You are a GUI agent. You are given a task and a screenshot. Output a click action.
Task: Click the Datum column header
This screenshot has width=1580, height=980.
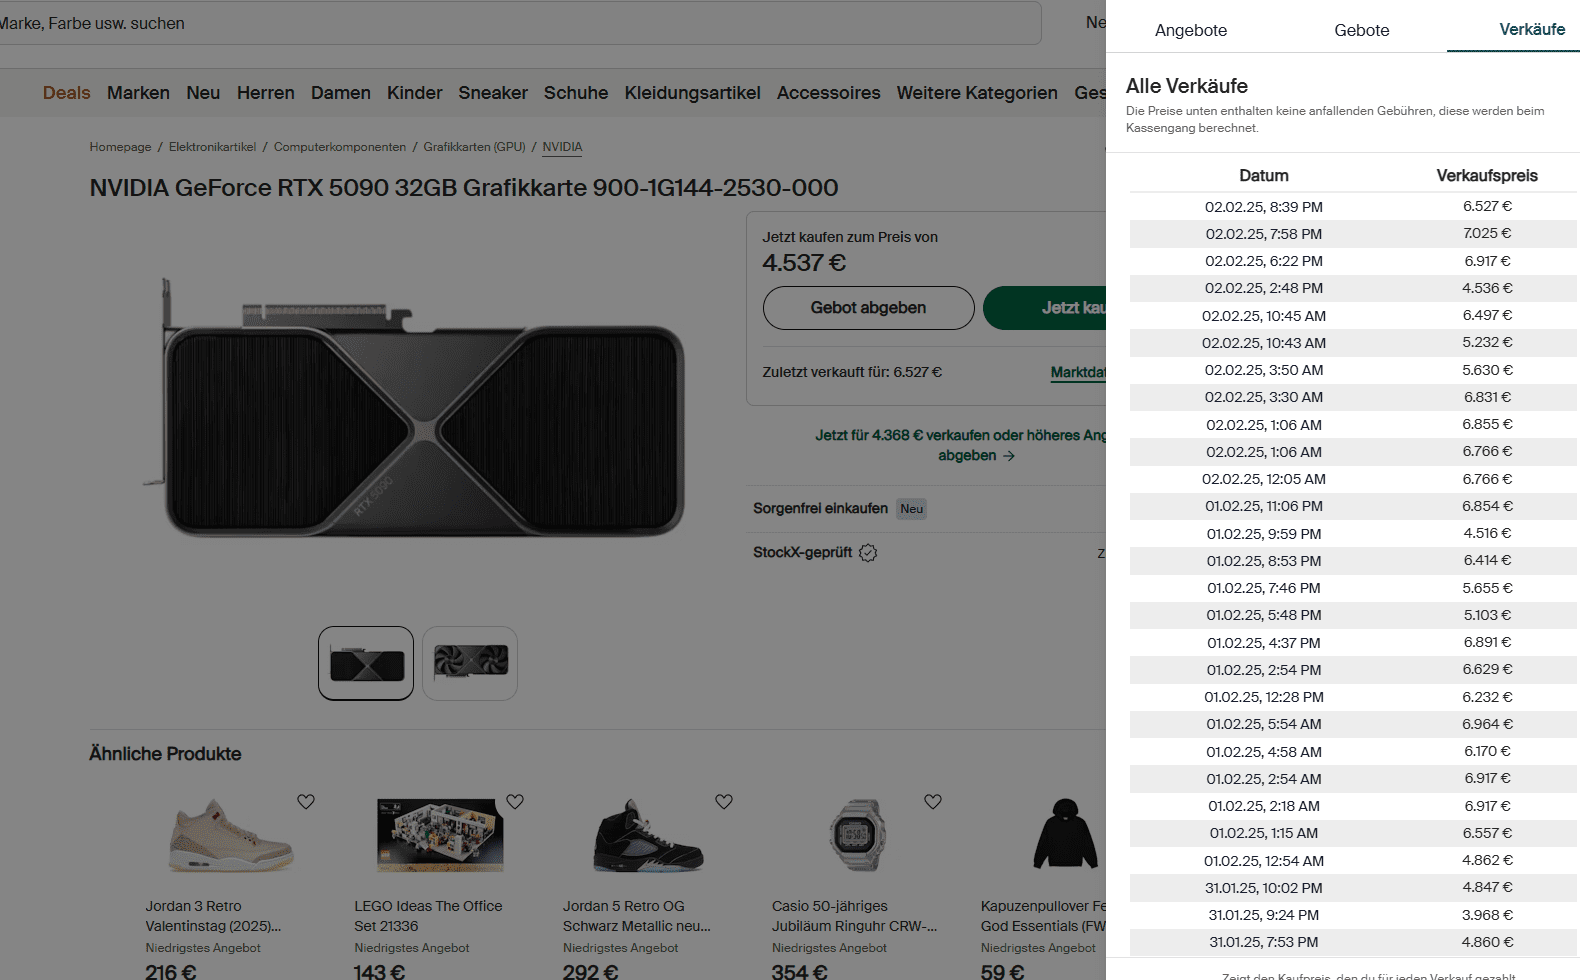click(1264, 176)
